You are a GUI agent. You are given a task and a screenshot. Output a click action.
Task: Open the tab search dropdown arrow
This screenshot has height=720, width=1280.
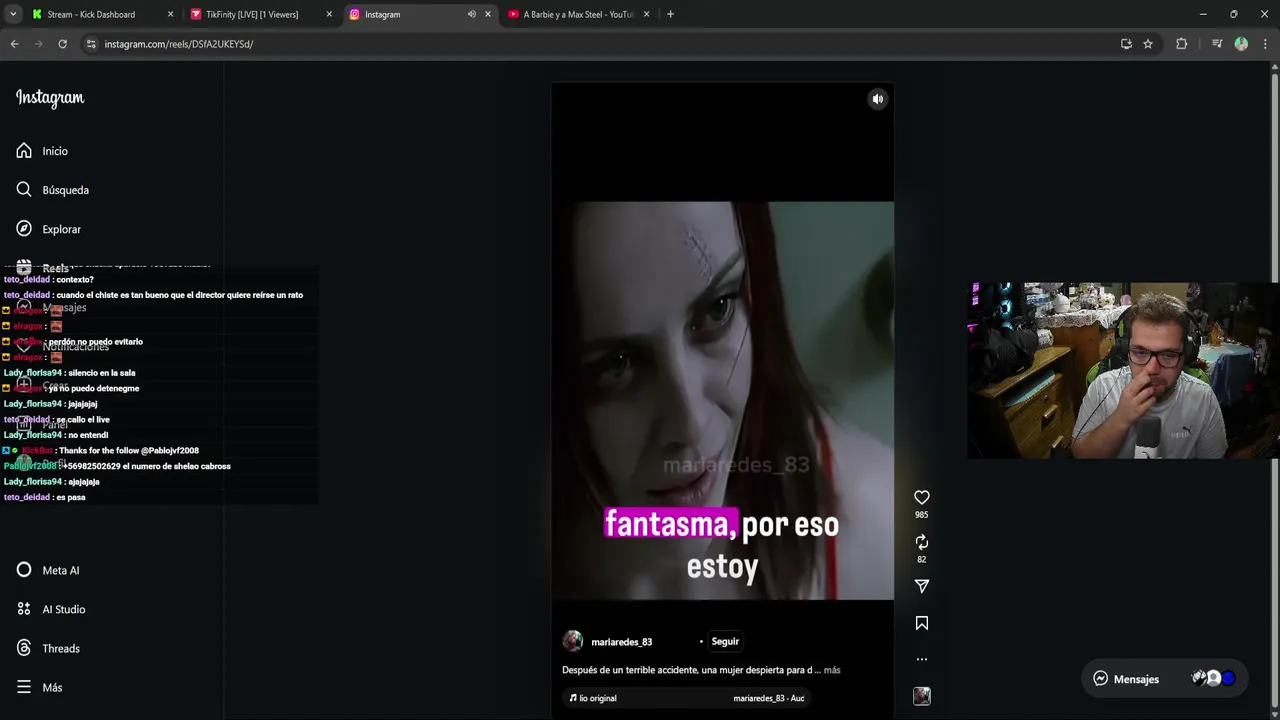coord(13,14)
